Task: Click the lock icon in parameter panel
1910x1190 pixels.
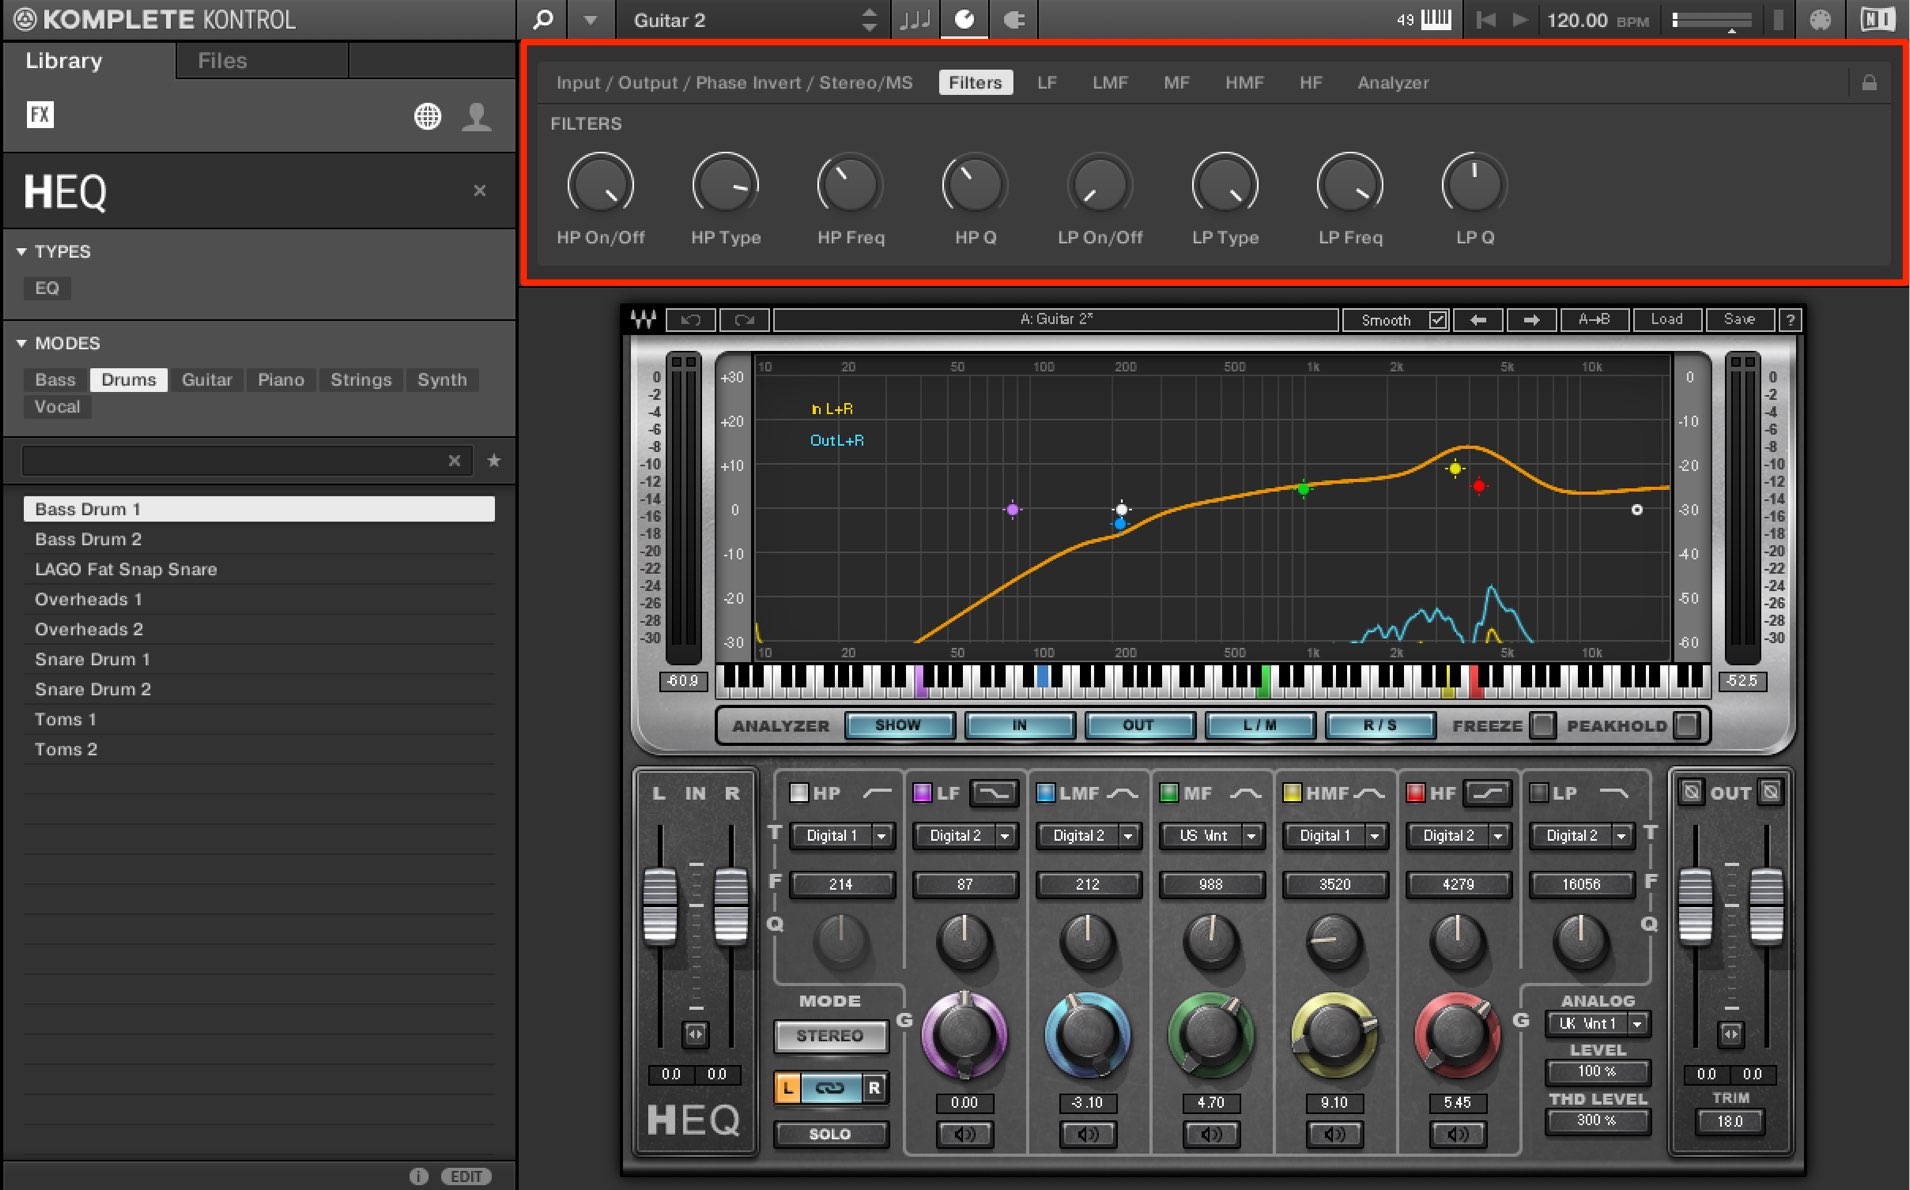Action: pyautogui.click(x=1868, y=83)
